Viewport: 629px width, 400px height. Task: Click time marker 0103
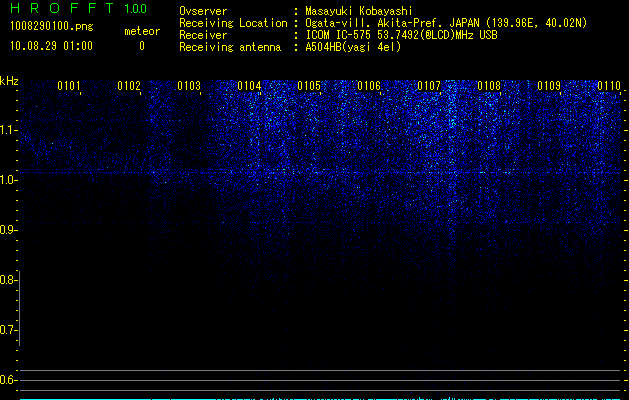(x=189, y=86)
